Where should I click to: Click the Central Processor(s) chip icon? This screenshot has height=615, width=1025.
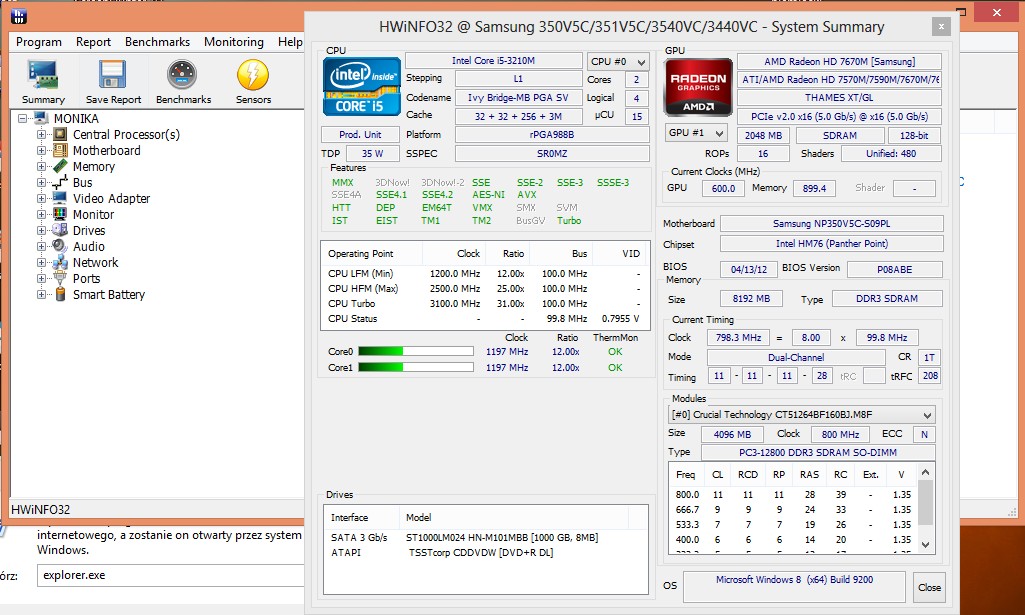coord(60,135)
